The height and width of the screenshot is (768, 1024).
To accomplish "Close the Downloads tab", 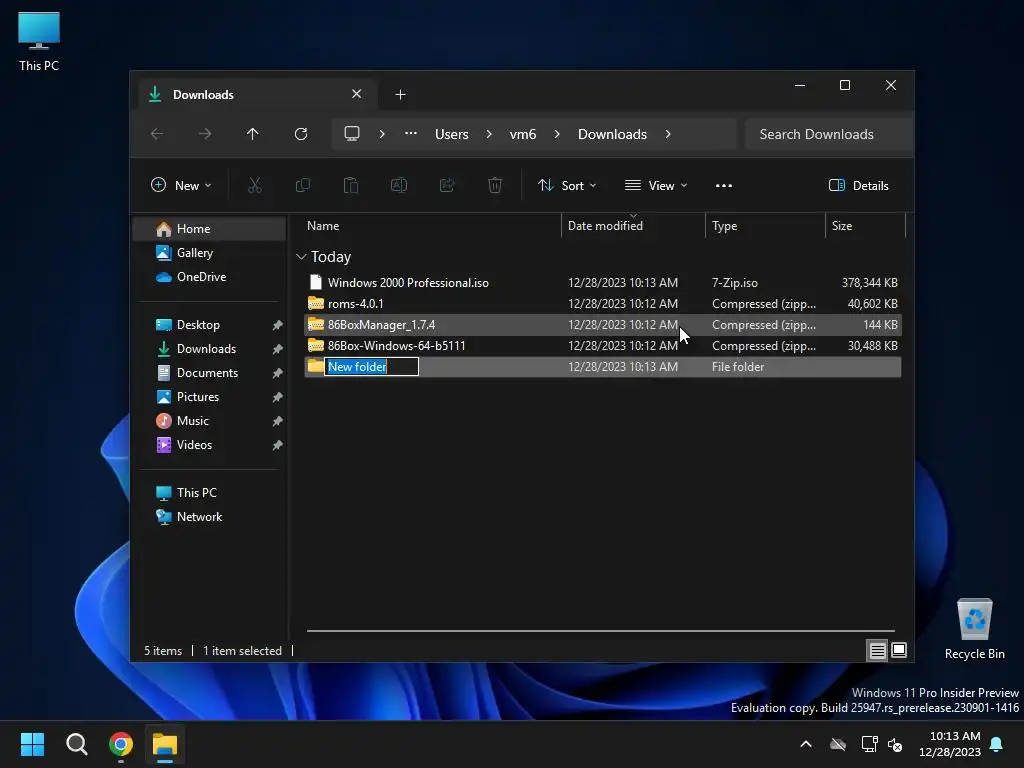I will tap(357, 94).
